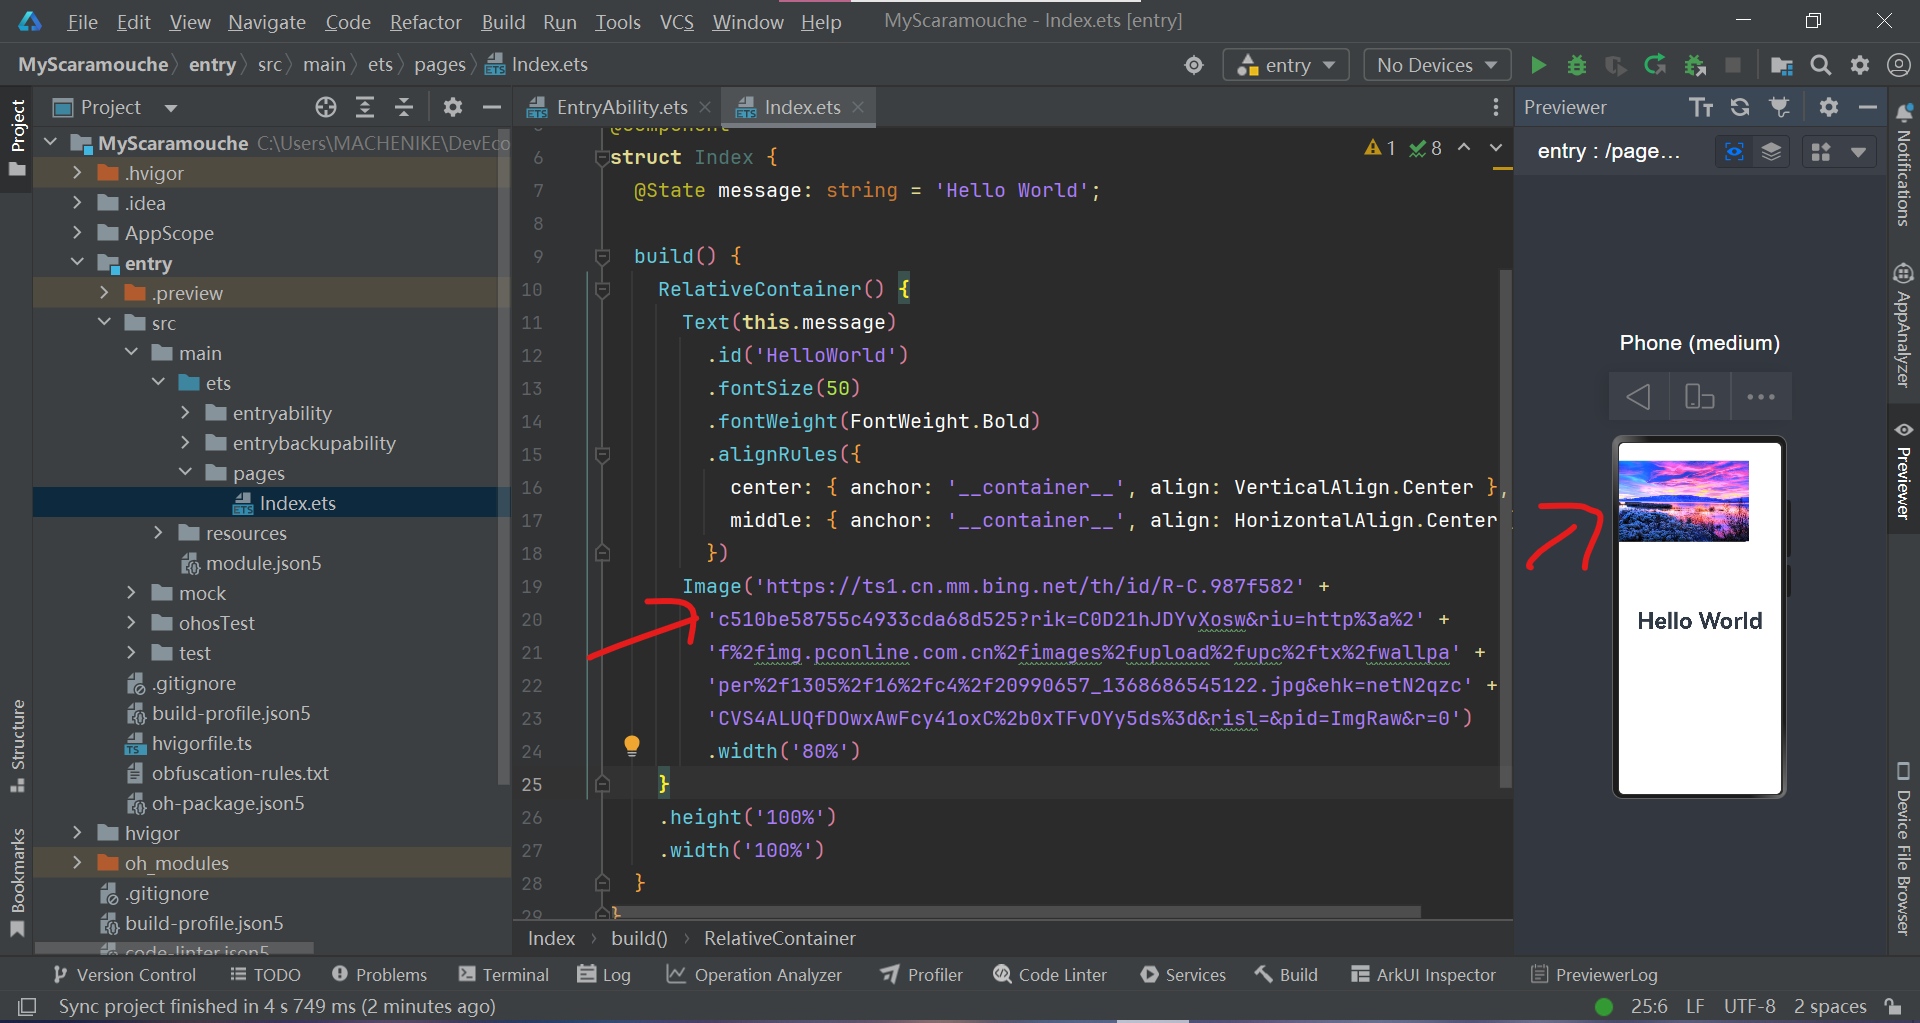
Task: Select opened file in Project panel
Action: (x=326, y=107)
